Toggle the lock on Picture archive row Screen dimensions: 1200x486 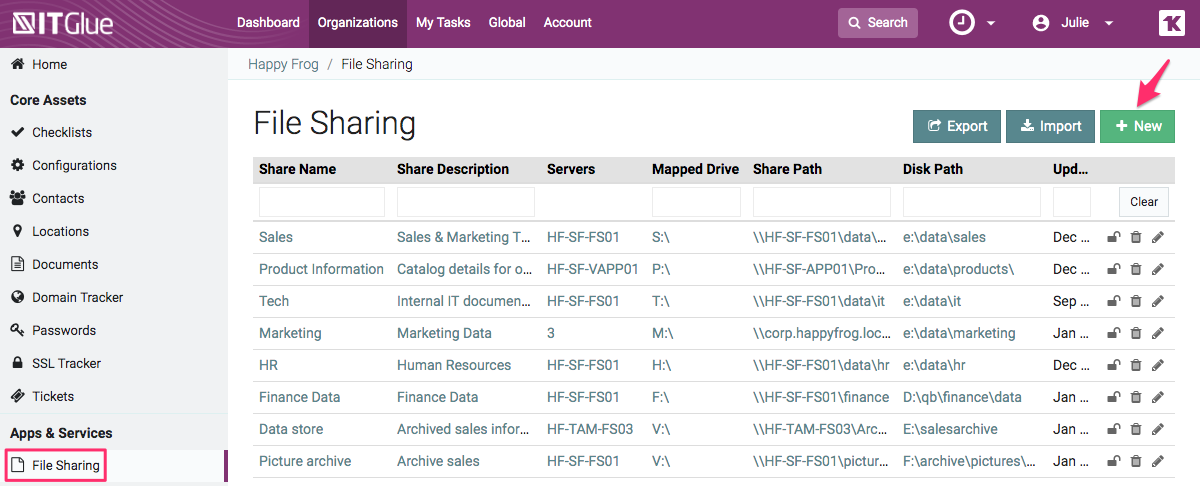[x=1113, y=461]
